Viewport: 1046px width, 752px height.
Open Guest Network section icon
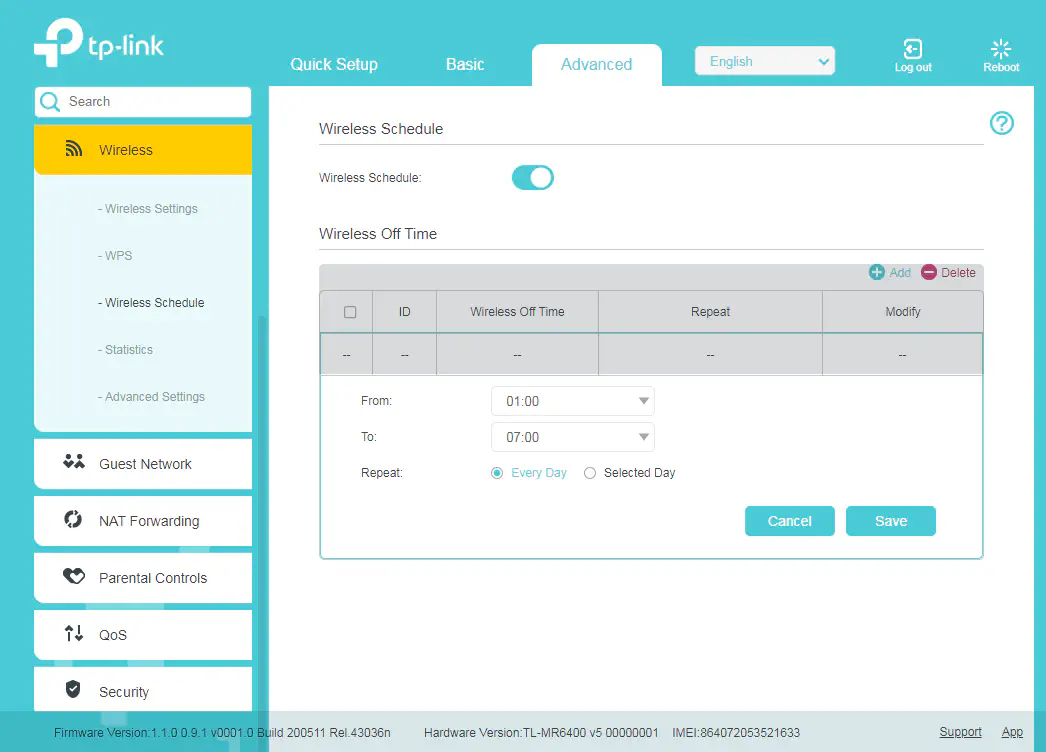73,463
